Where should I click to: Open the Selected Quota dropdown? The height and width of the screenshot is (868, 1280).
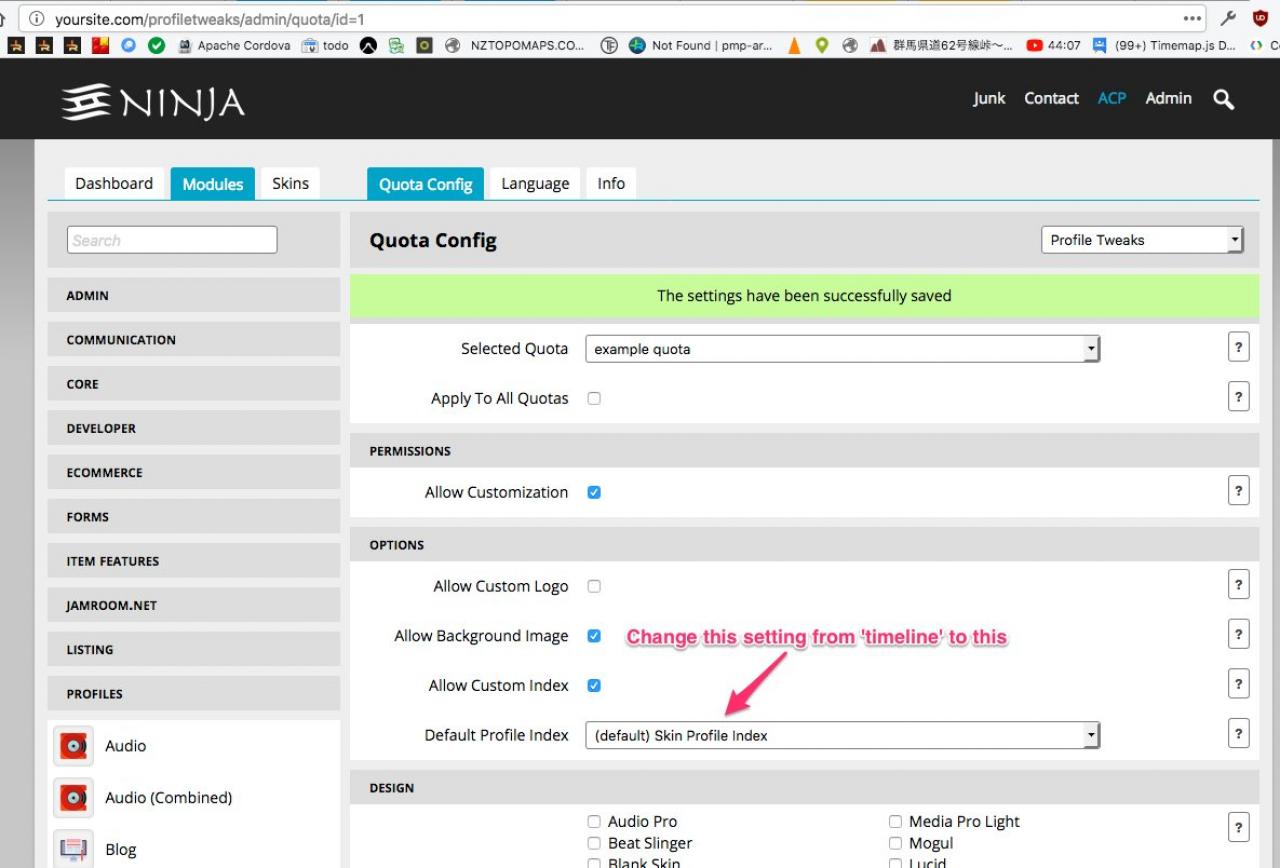pyautogui.click(x=842, y=349)
